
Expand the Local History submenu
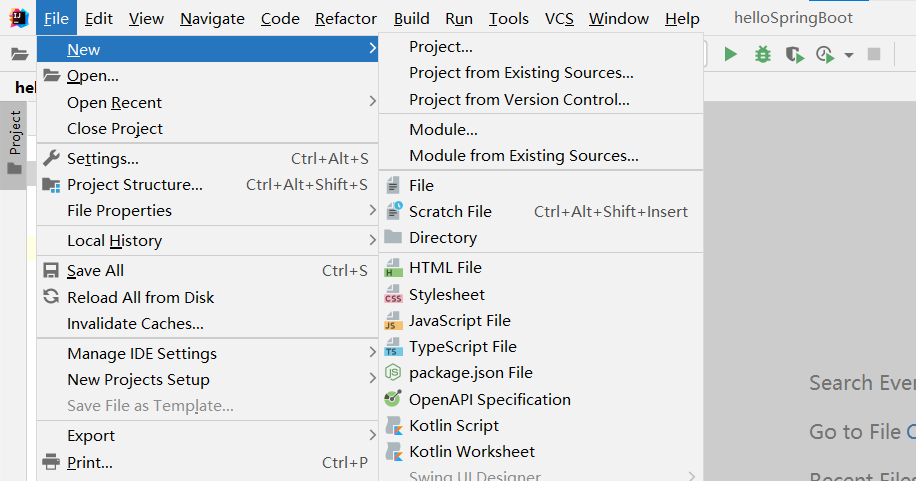[x=114, y=240]
